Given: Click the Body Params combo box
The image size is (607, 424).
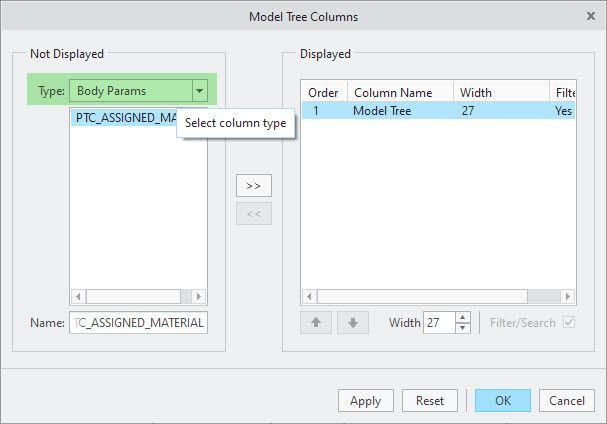Looking at the screenshot, I should click(130, 91).
